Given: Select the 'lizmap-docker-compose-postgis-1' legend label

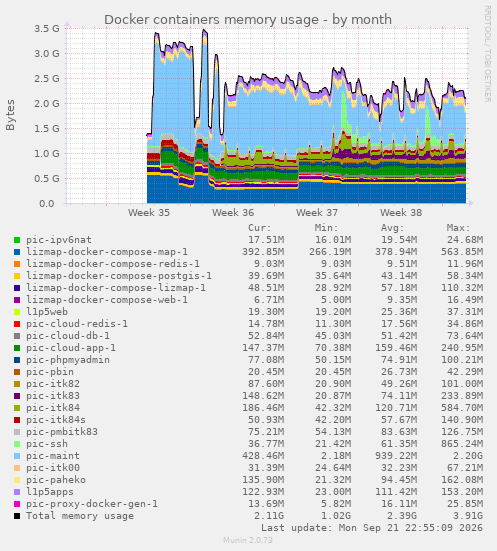Looking at the screenshot, I should (119, 276).
